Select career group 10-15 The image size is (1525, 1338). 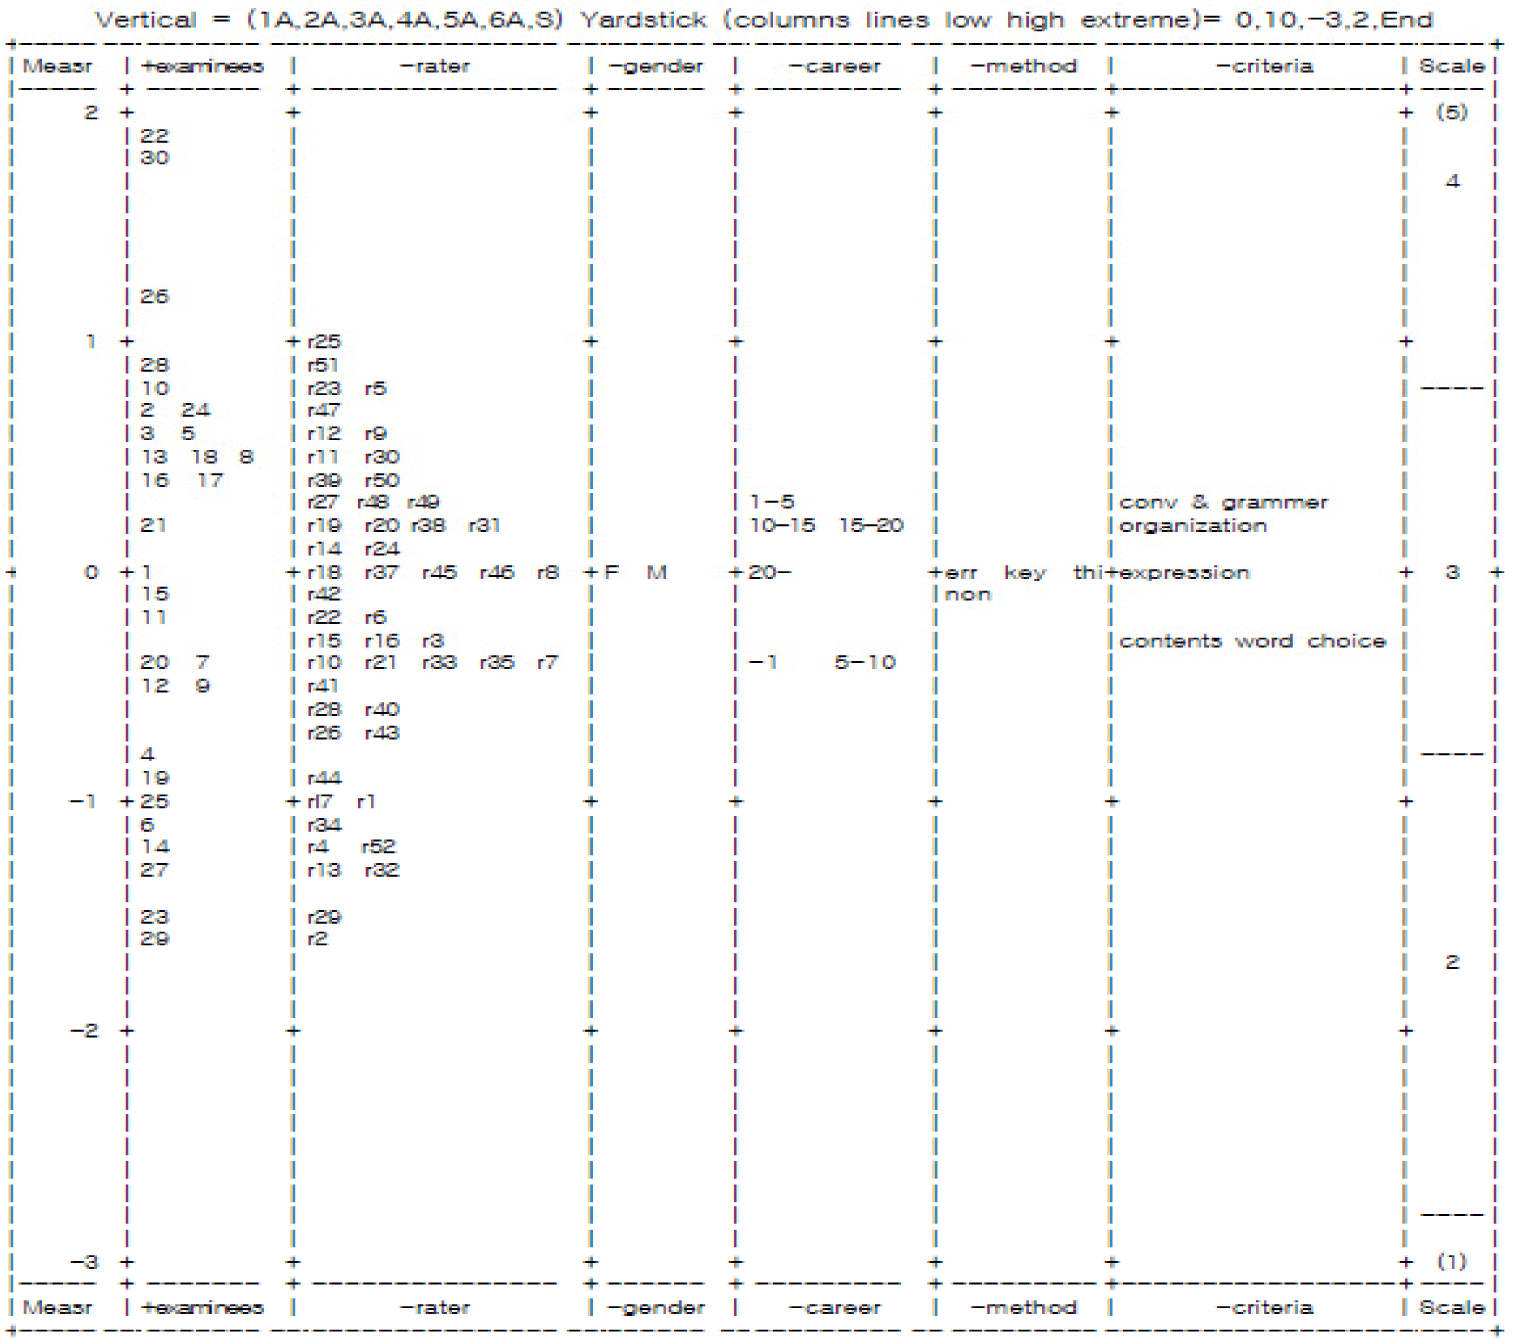click(x=783, y=525)
